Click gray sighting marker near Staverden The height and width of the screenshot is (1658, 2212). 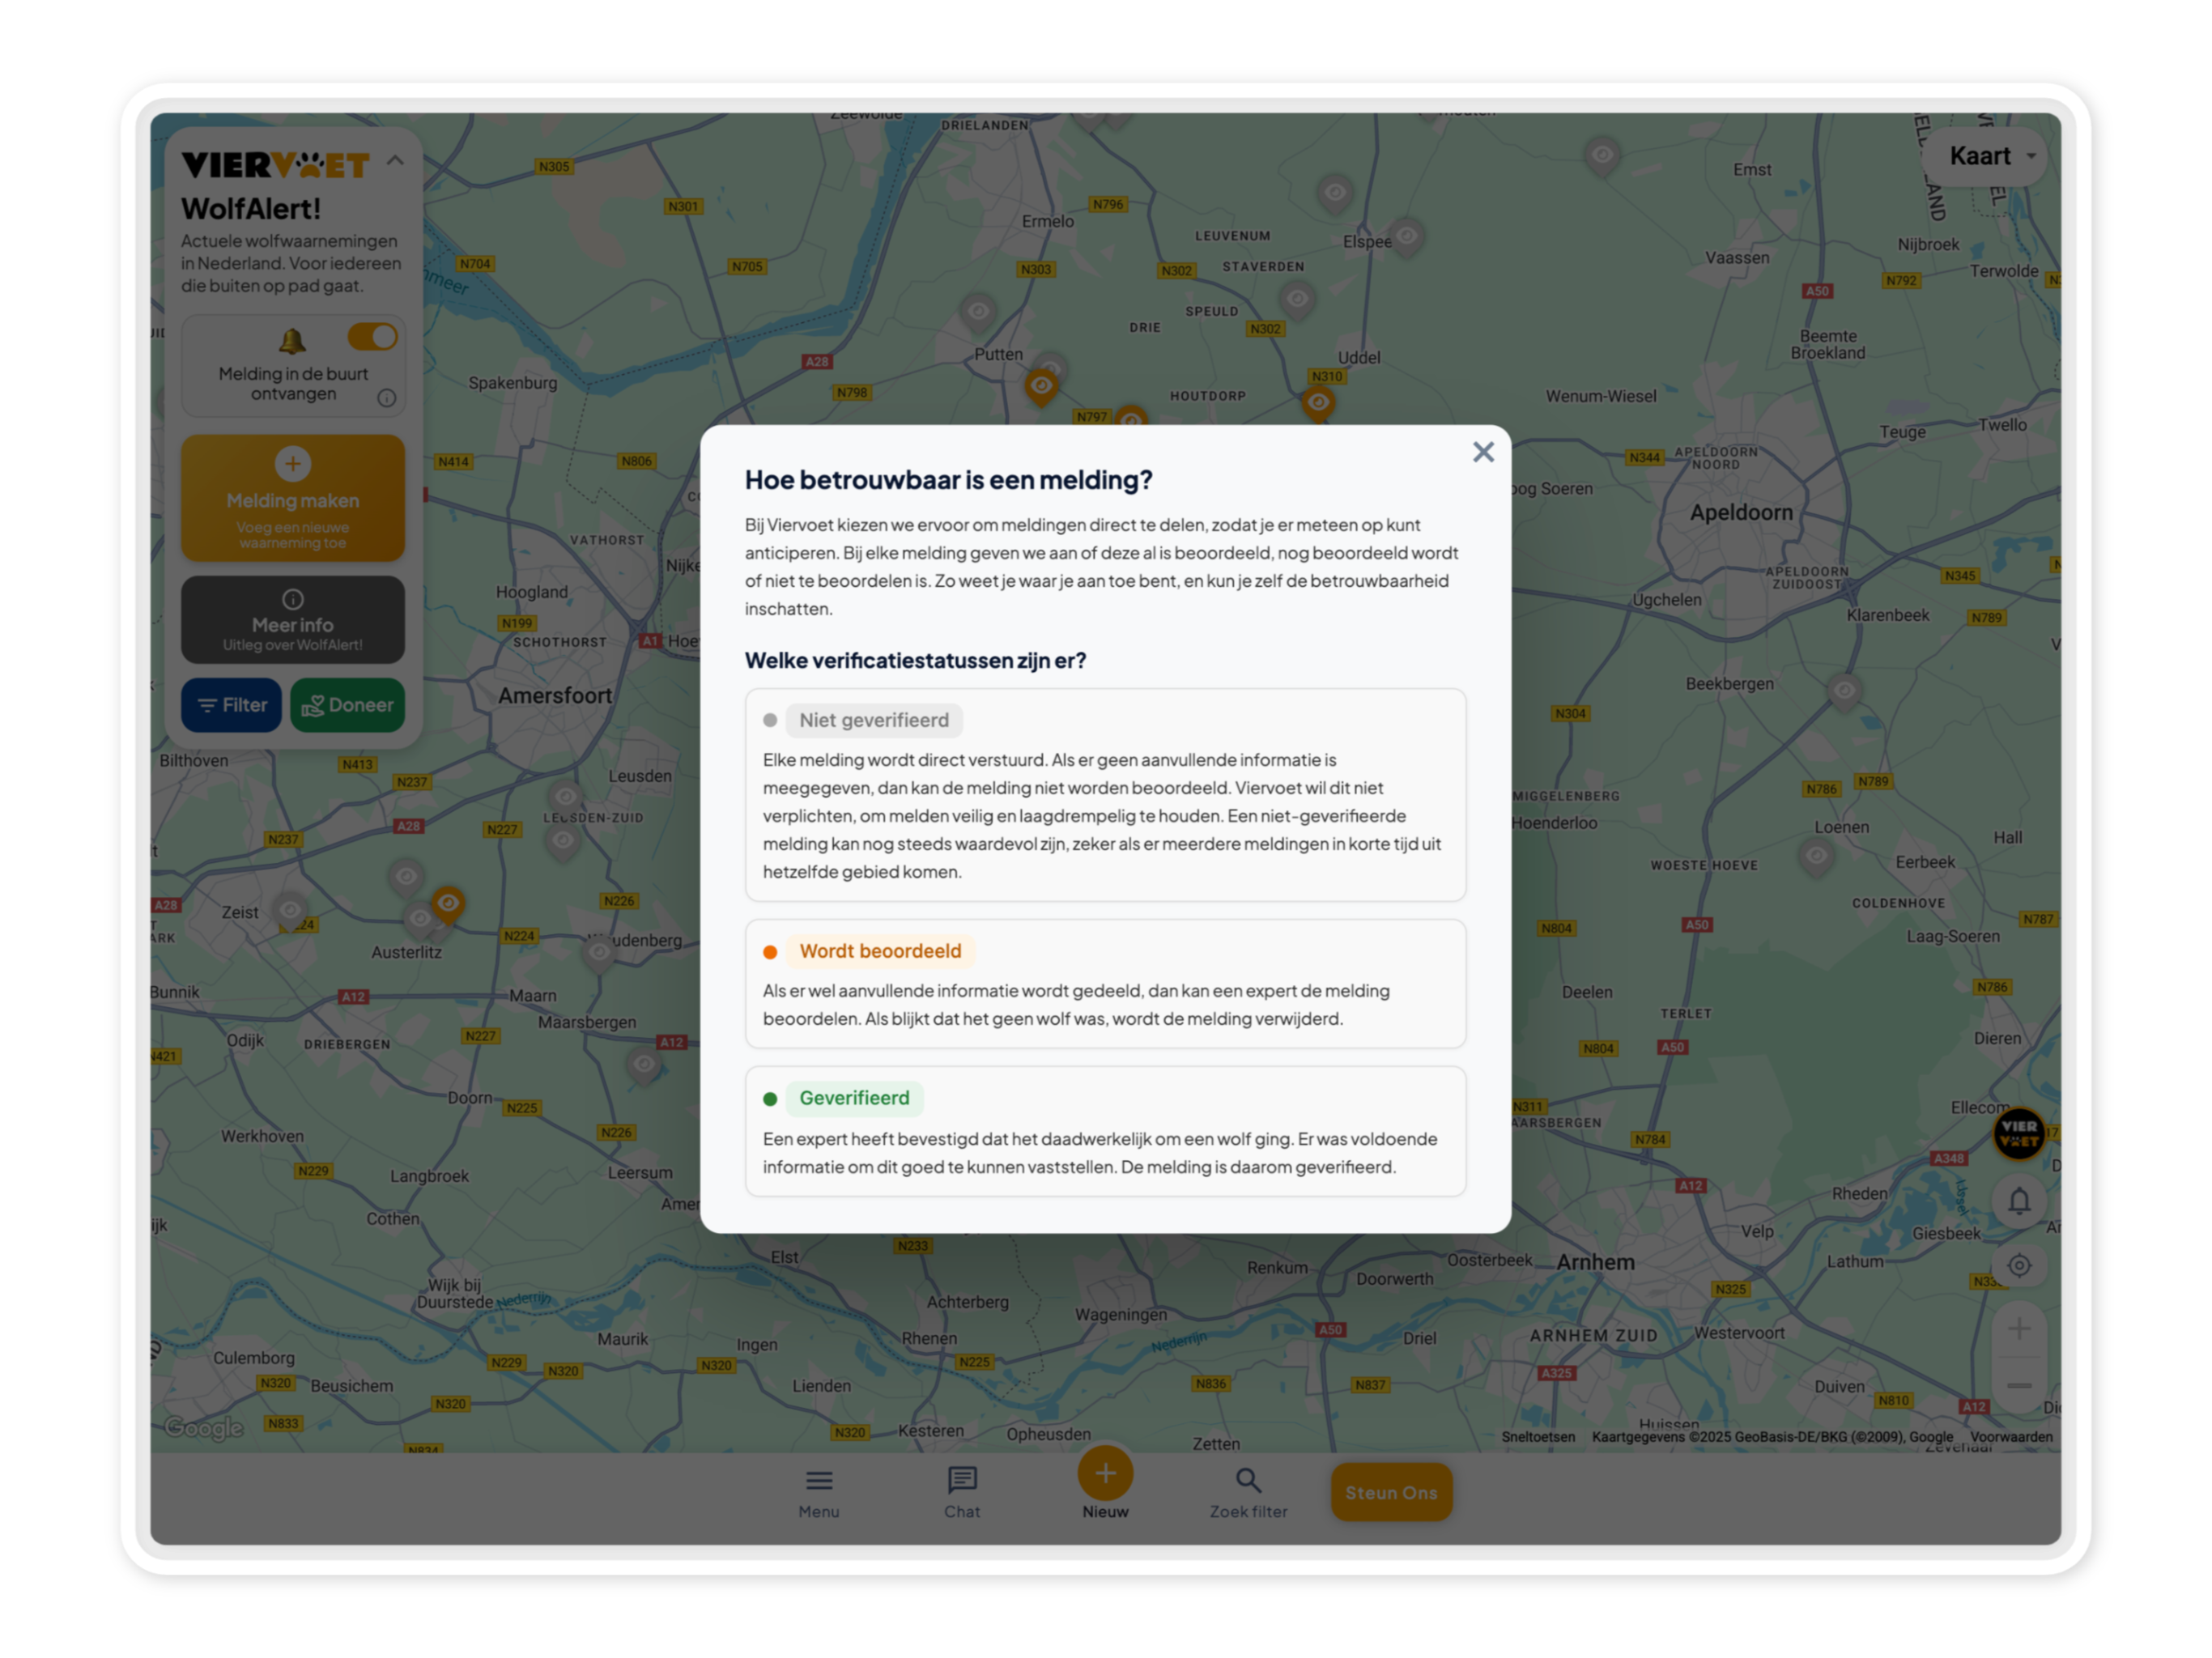click(1297, 299)
